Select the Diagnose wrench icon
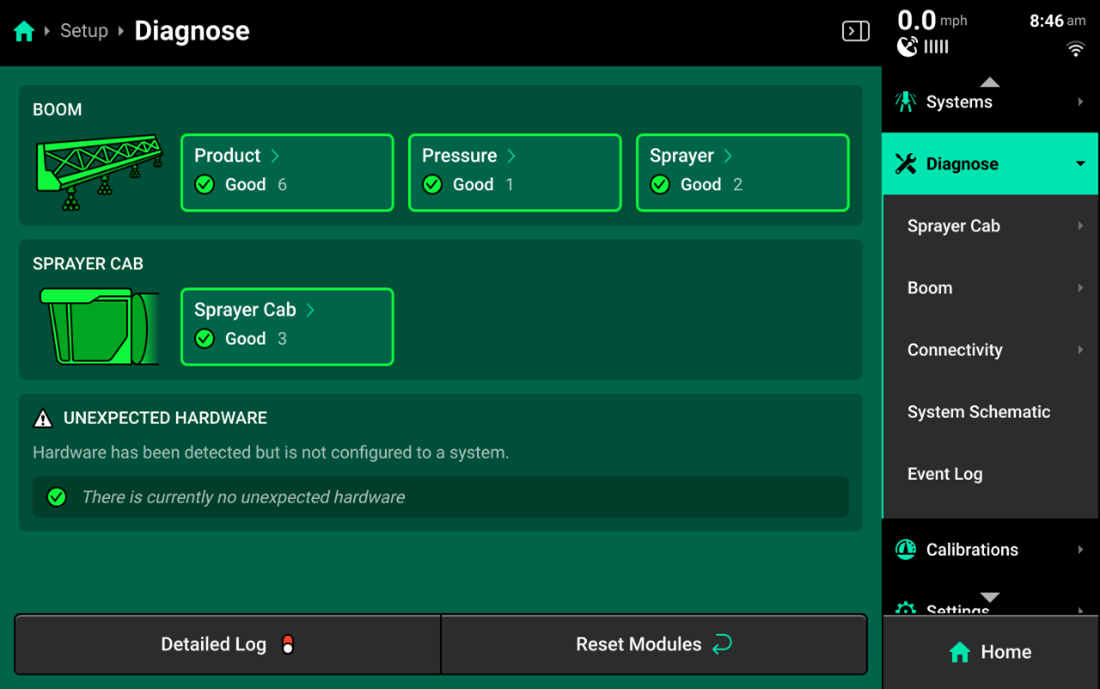1100x689 pixels. [x=905, y=163]
